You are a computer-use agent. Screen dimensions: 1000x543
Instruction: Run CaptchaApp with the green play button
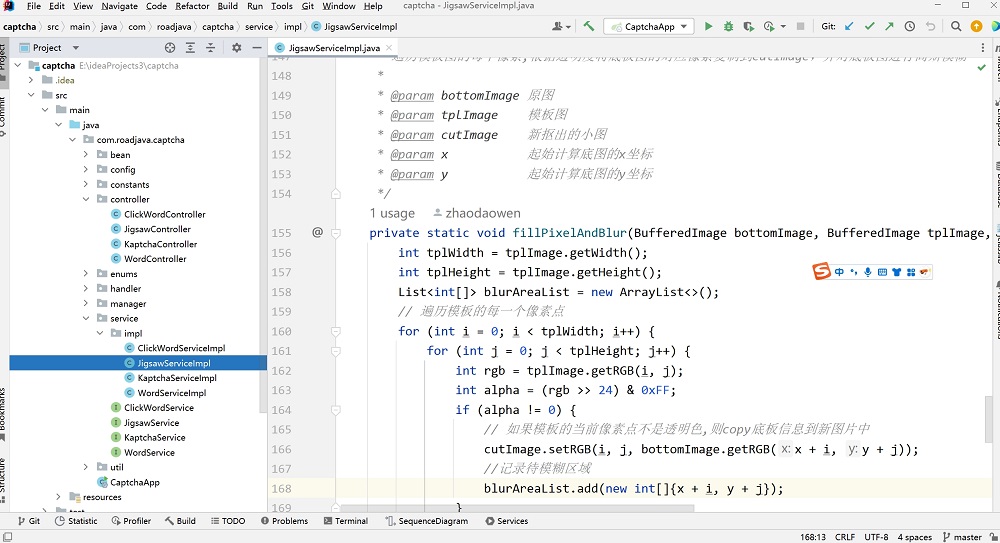708,26
